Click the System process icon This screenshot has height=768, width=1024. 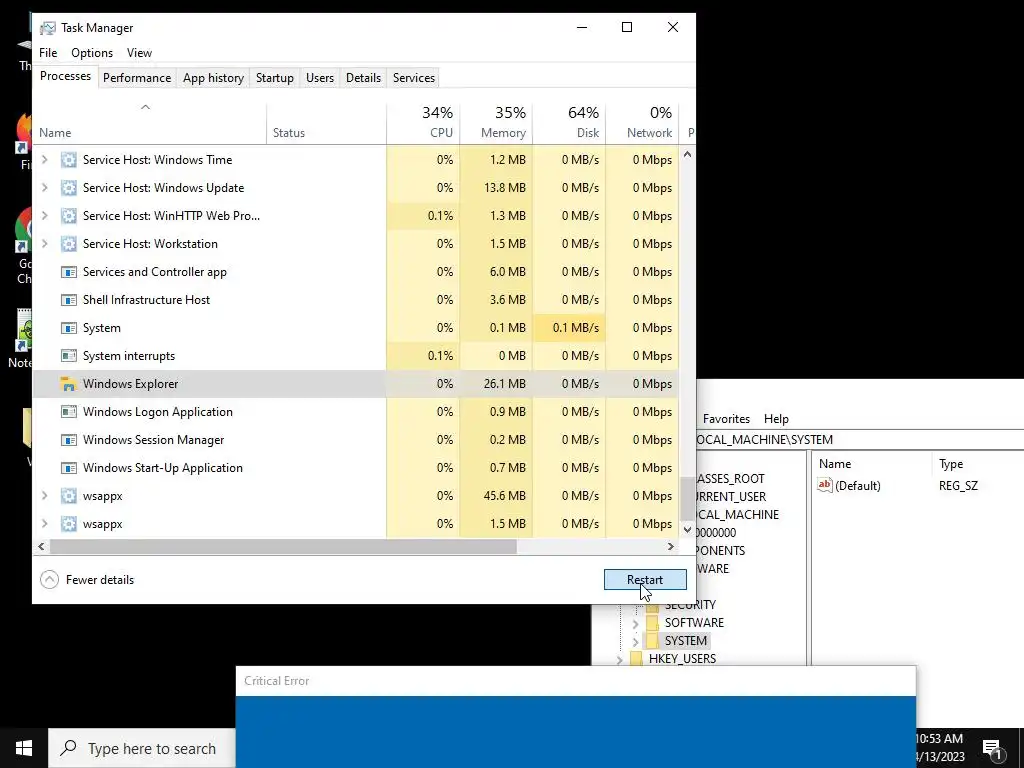(x=69, y=328)
